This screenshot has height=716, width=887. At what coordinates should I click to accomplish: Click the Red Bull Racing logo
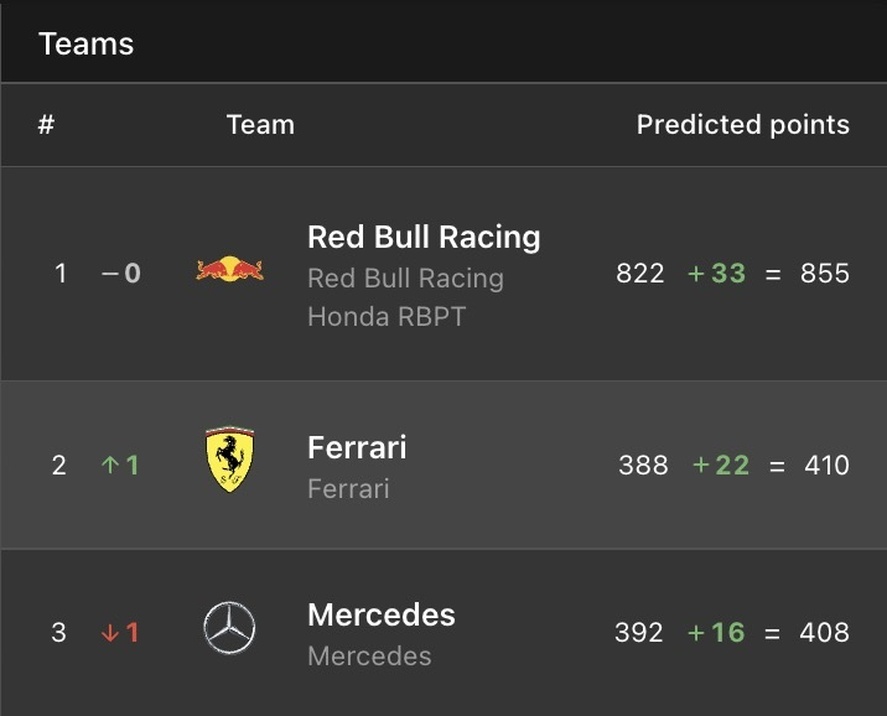tap(230, 269)
